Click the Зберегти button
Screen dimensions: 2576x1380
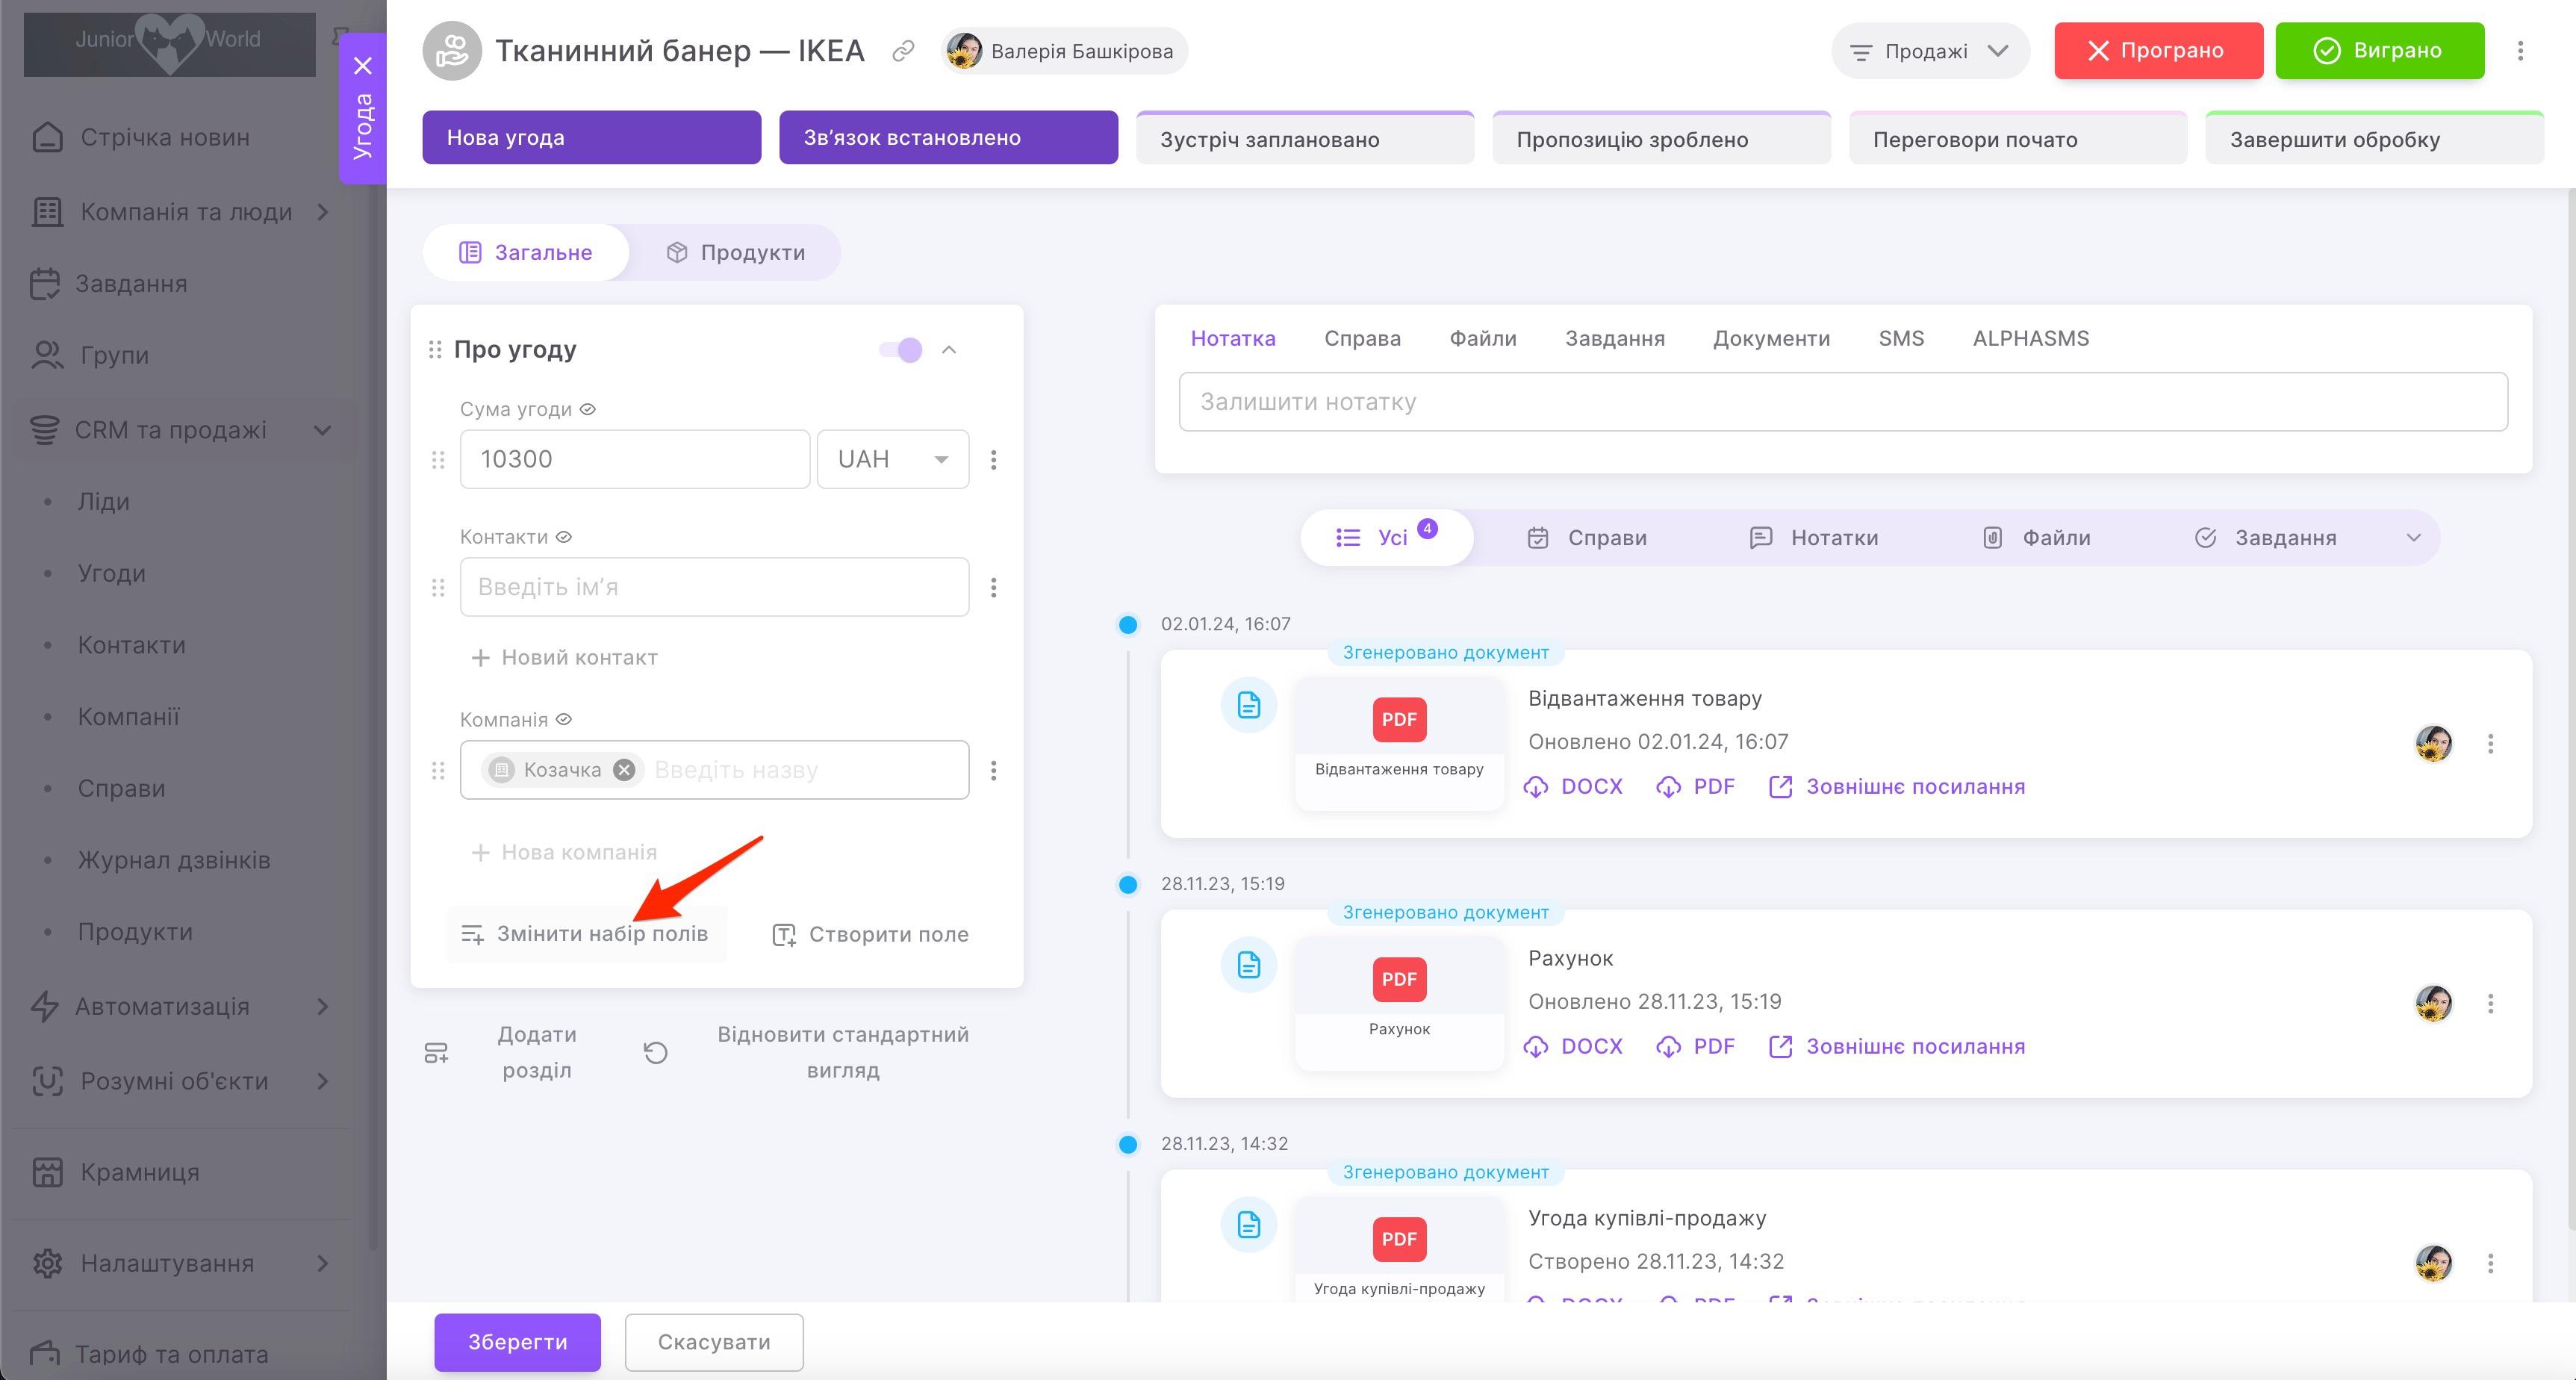click(517, 1342)
